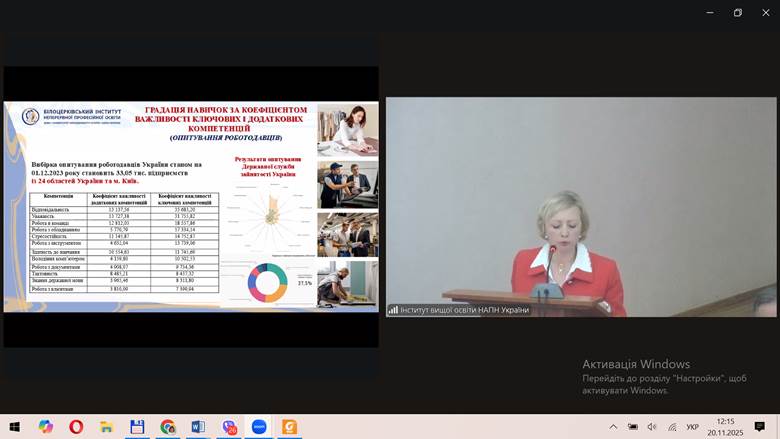Image resolution: width=780 pixels, height=439 pixels.
Task: Open the battery status tray icon
Action: [x=631, y=427]
